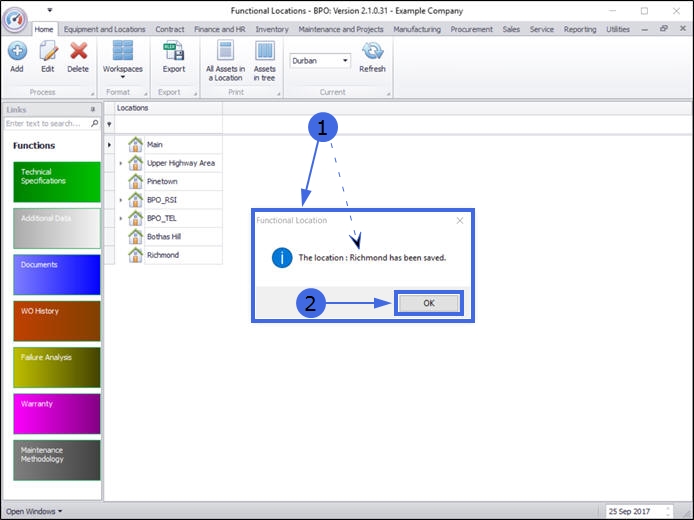Open the Procurement tab
The image size is (694, 520).
pos(471,29)
